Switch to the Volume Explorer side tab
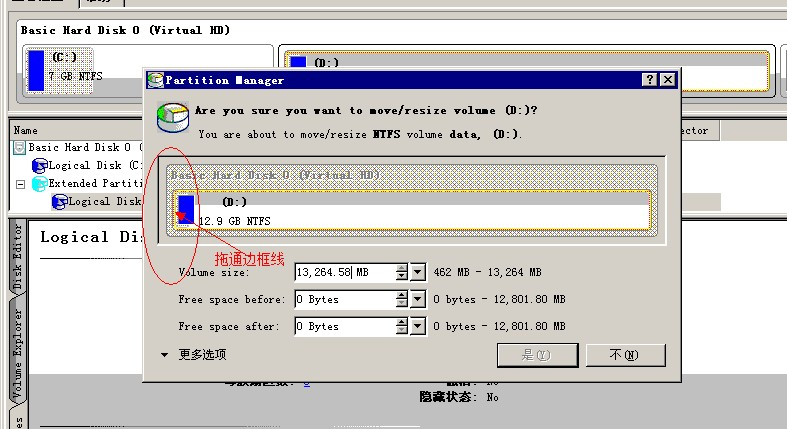787x429 pixels. pyautogui.click(x=18, y=352)
